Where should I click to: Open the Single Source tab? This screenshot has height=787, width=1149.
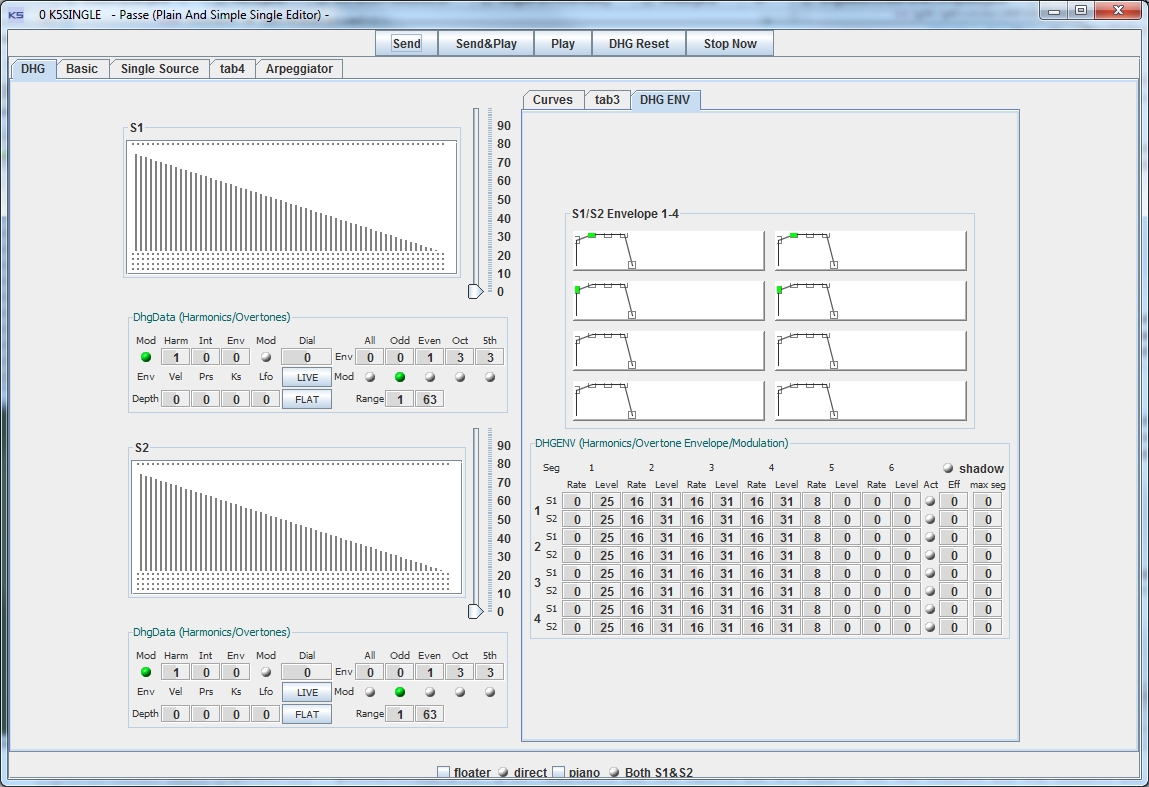tap(159, 69)
